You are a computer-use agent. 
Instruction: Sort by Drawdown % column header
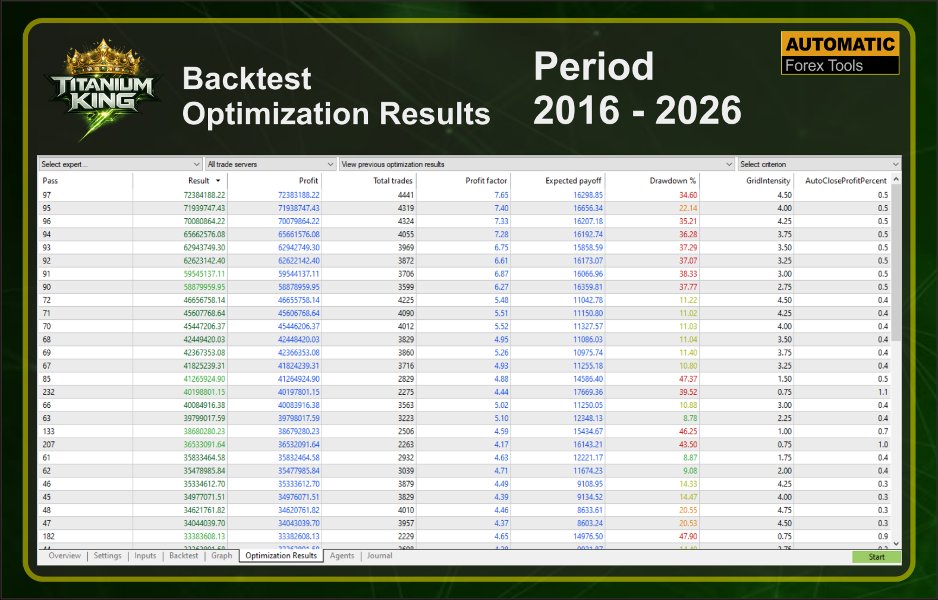tap(672, 181)
